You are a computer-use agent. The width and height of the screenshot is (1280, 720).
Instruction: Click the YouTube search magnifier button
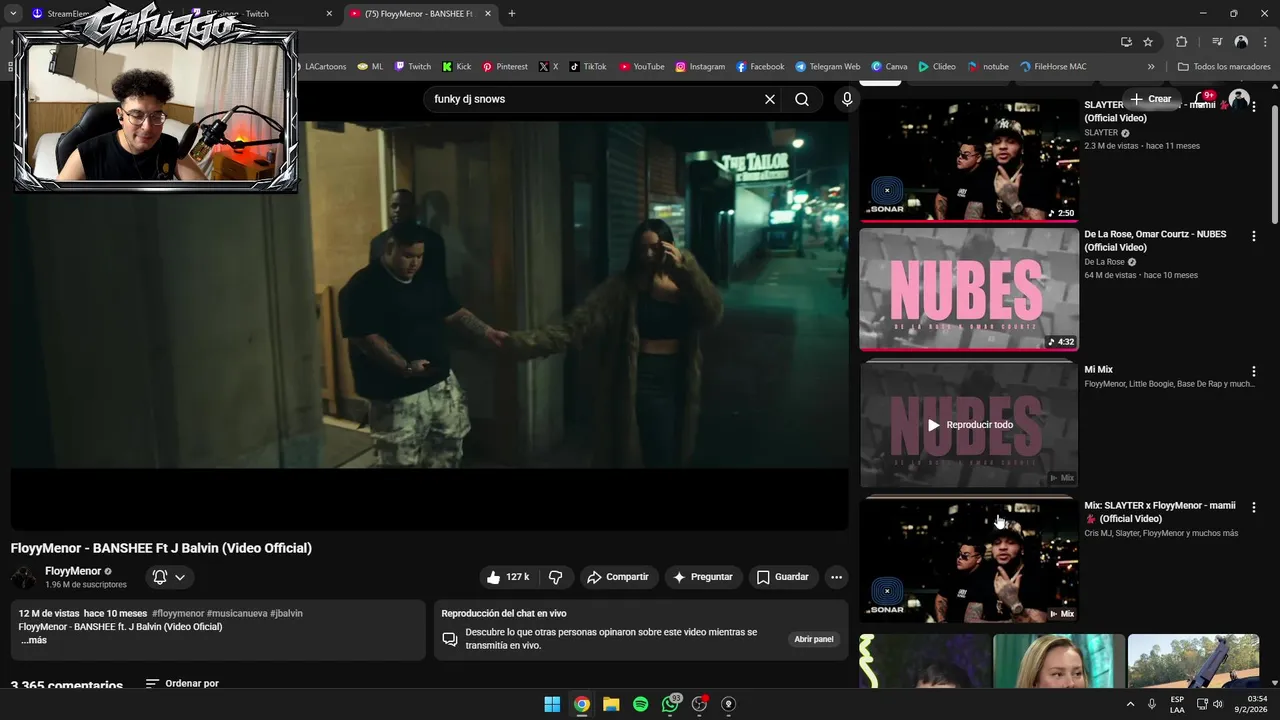(802, 99)
